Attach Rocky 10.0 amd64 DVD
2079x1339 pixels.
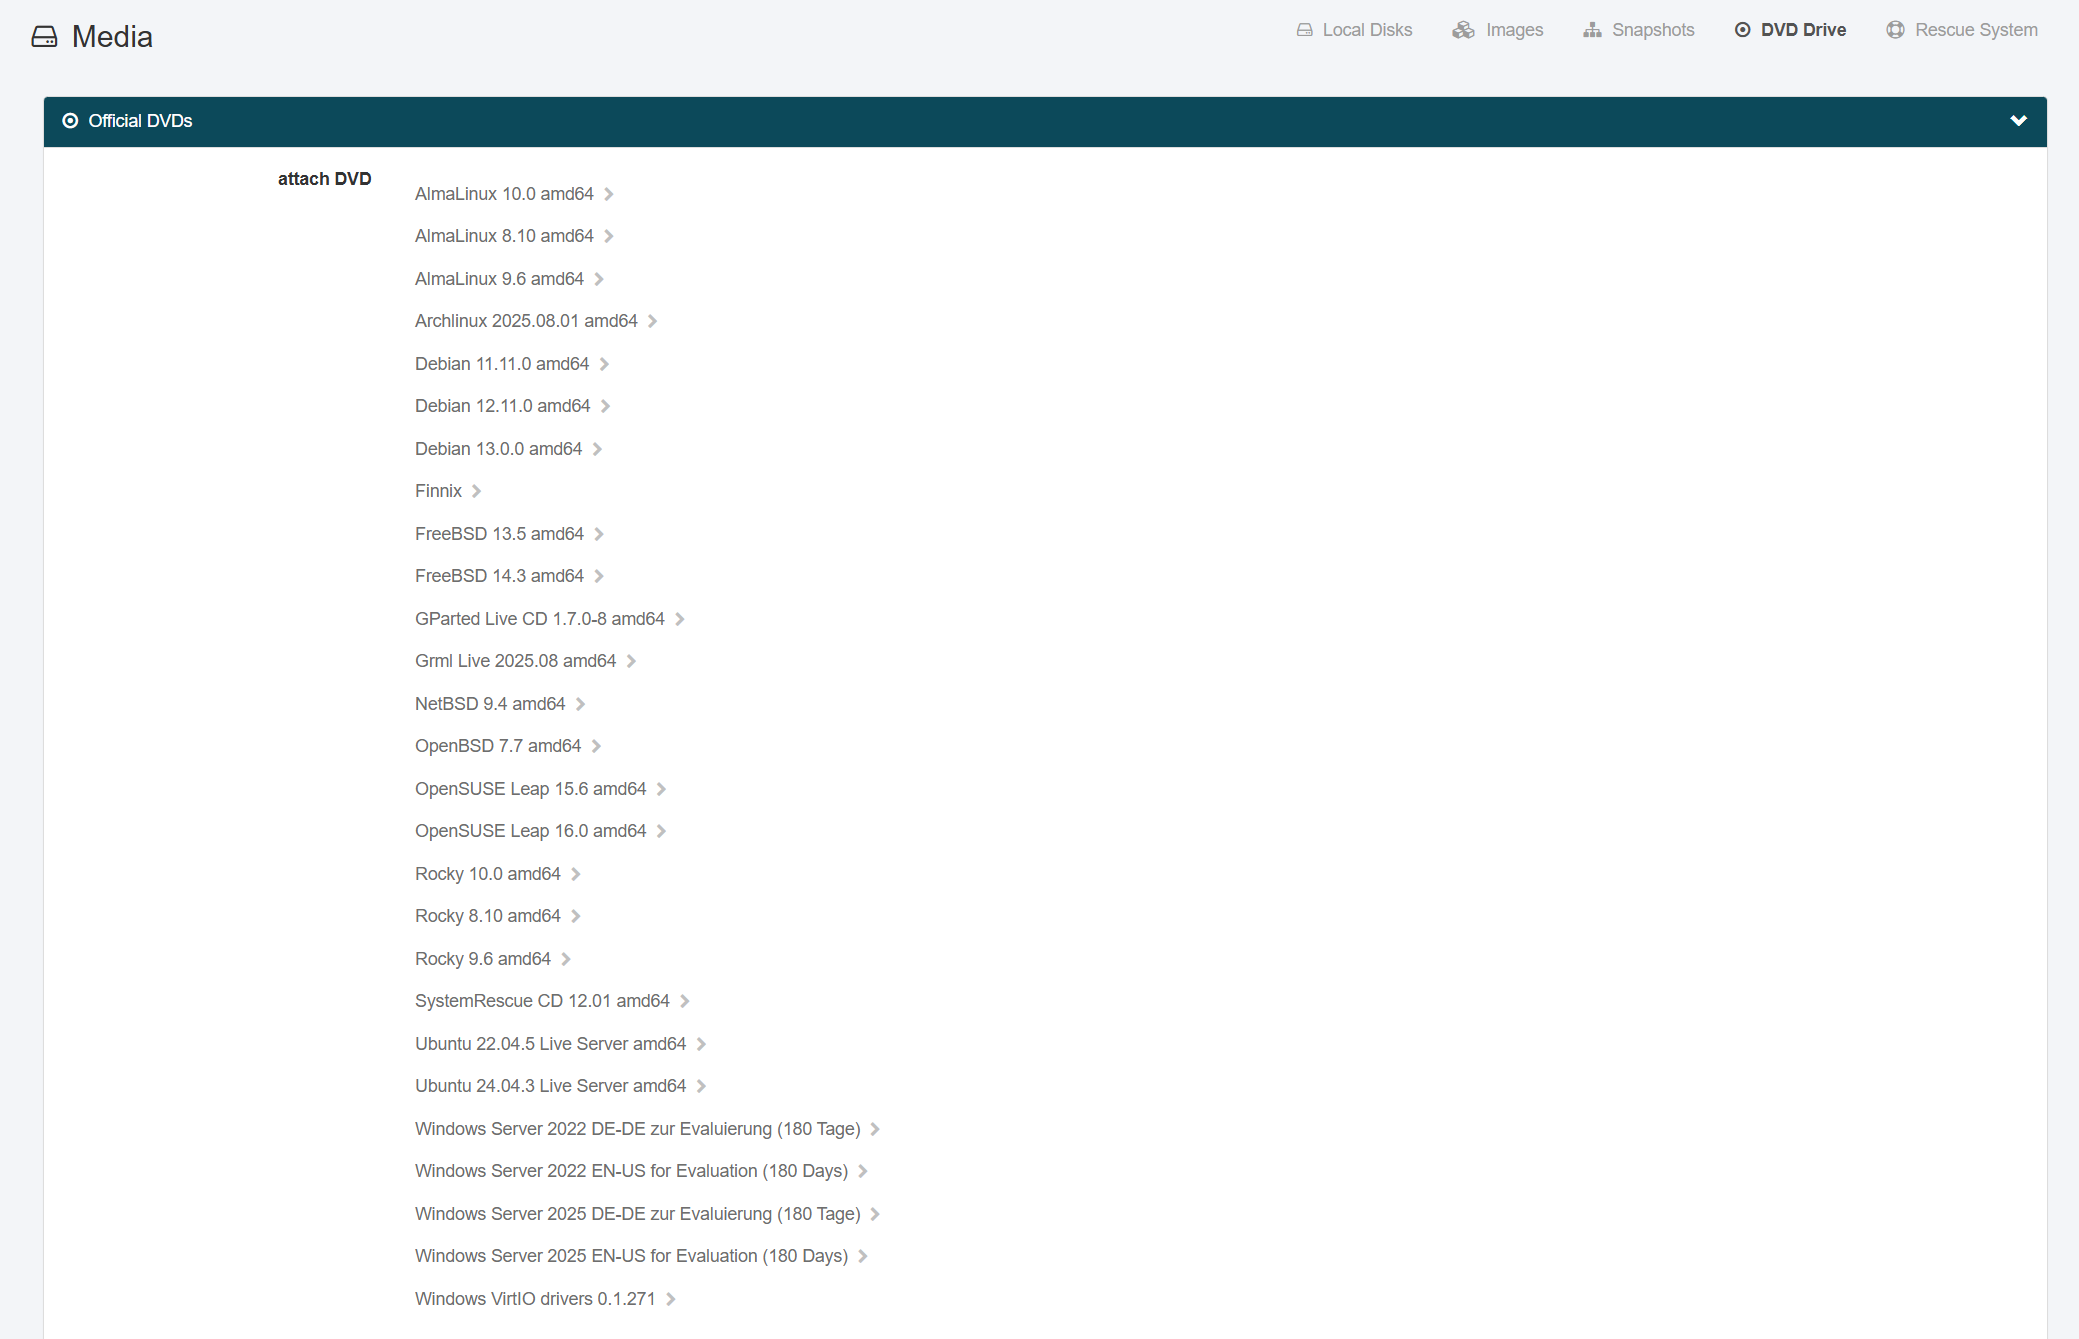pyautogui.click(x=498, y=874)
